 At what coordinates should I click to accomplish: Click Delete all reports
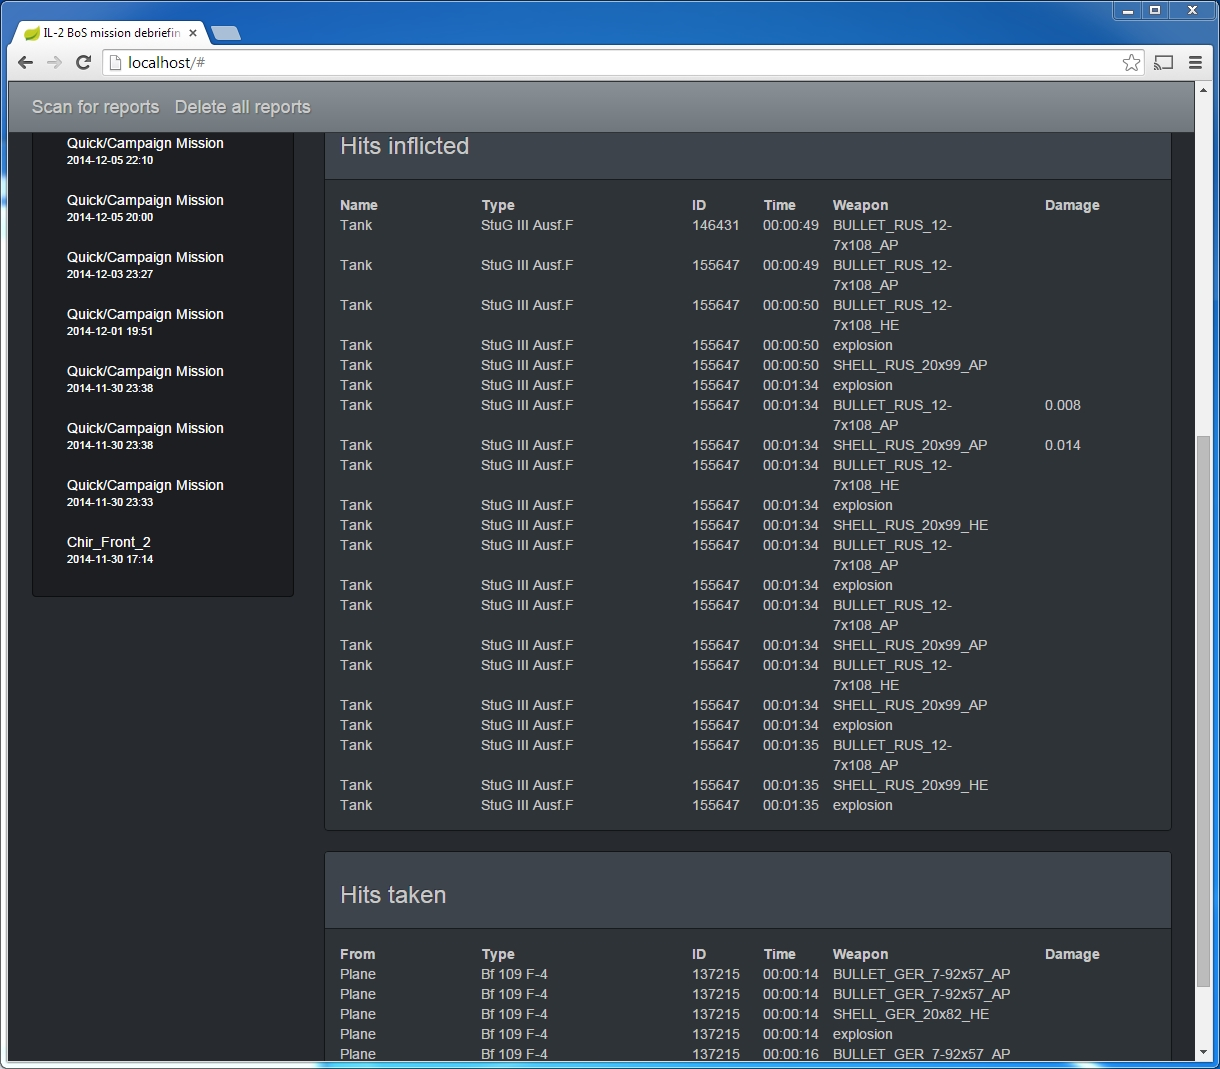pyautogui.click(x=242, y=107)
